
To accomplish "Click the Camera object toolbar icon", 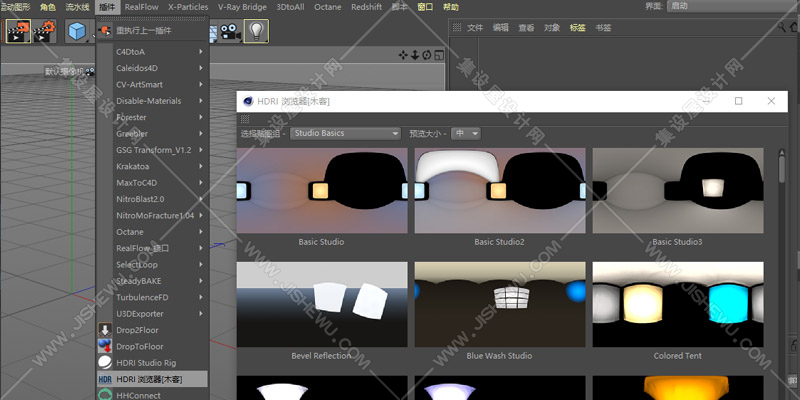I will (231, 32).
